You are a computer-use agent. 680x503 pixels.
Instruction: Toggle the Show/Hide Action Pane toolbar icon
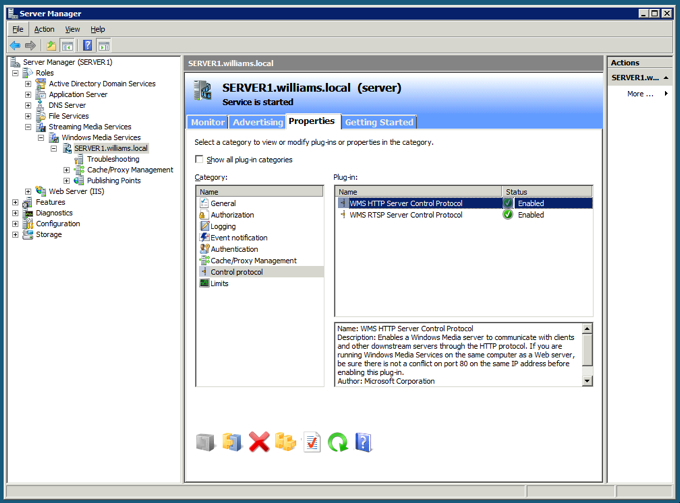104,45
